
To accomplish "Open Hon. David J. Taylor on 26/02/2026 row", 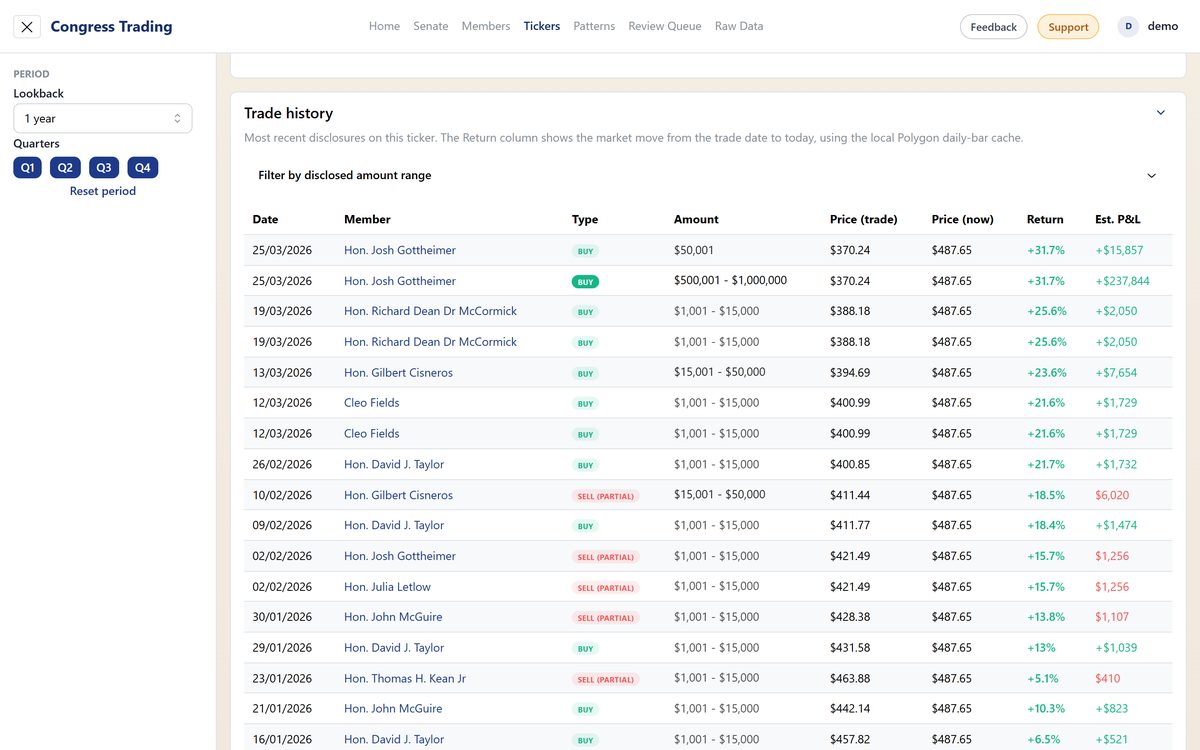I will [x=394, y=464].
